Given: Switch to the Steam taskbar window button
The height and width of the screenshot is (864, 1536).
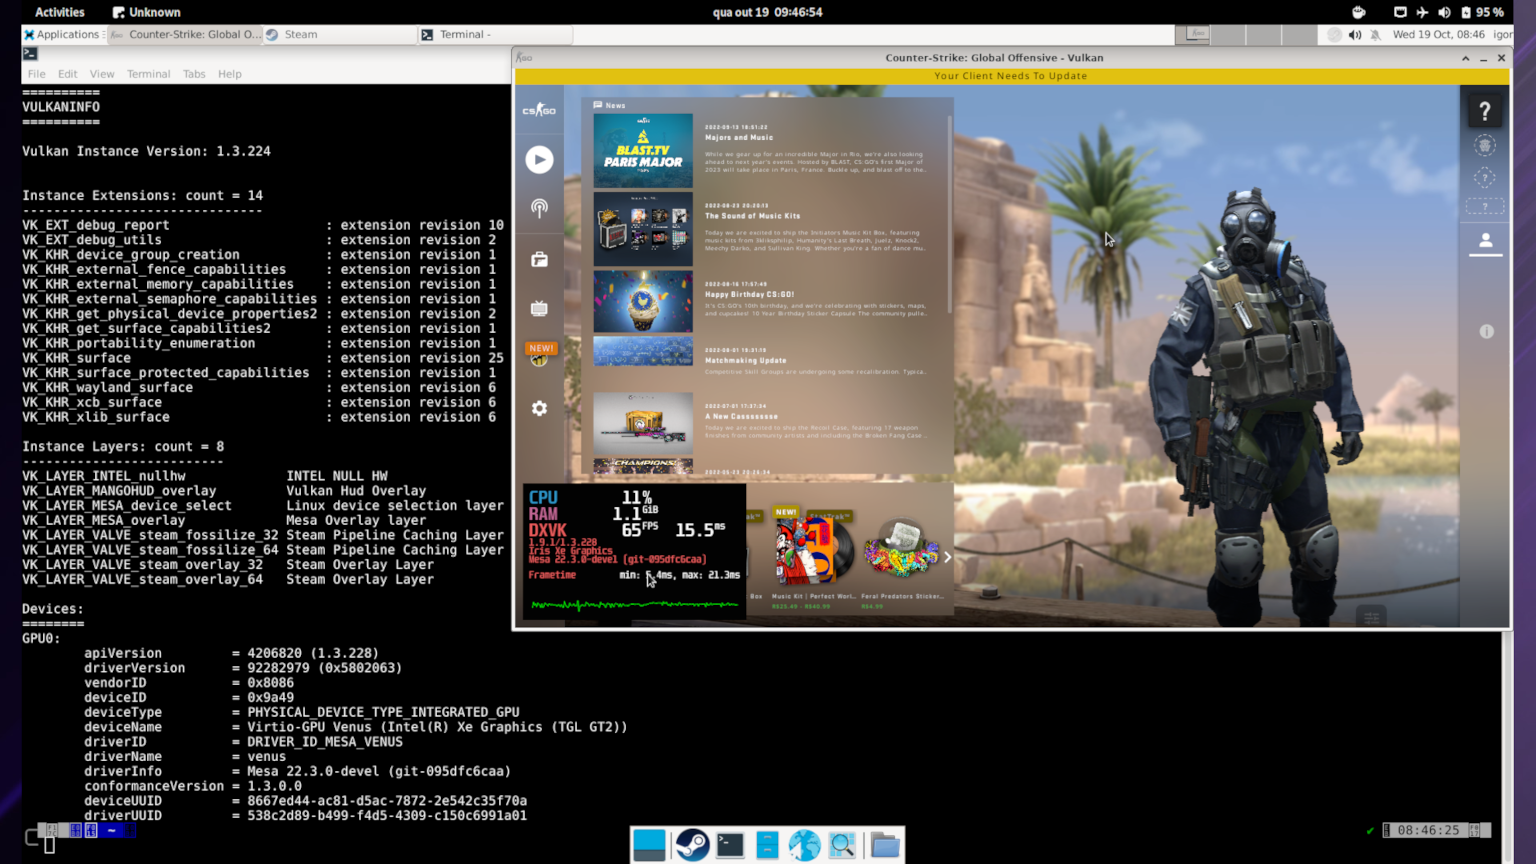Looking at the screenshot, I should pyautogui.click(x=340, y=34).
